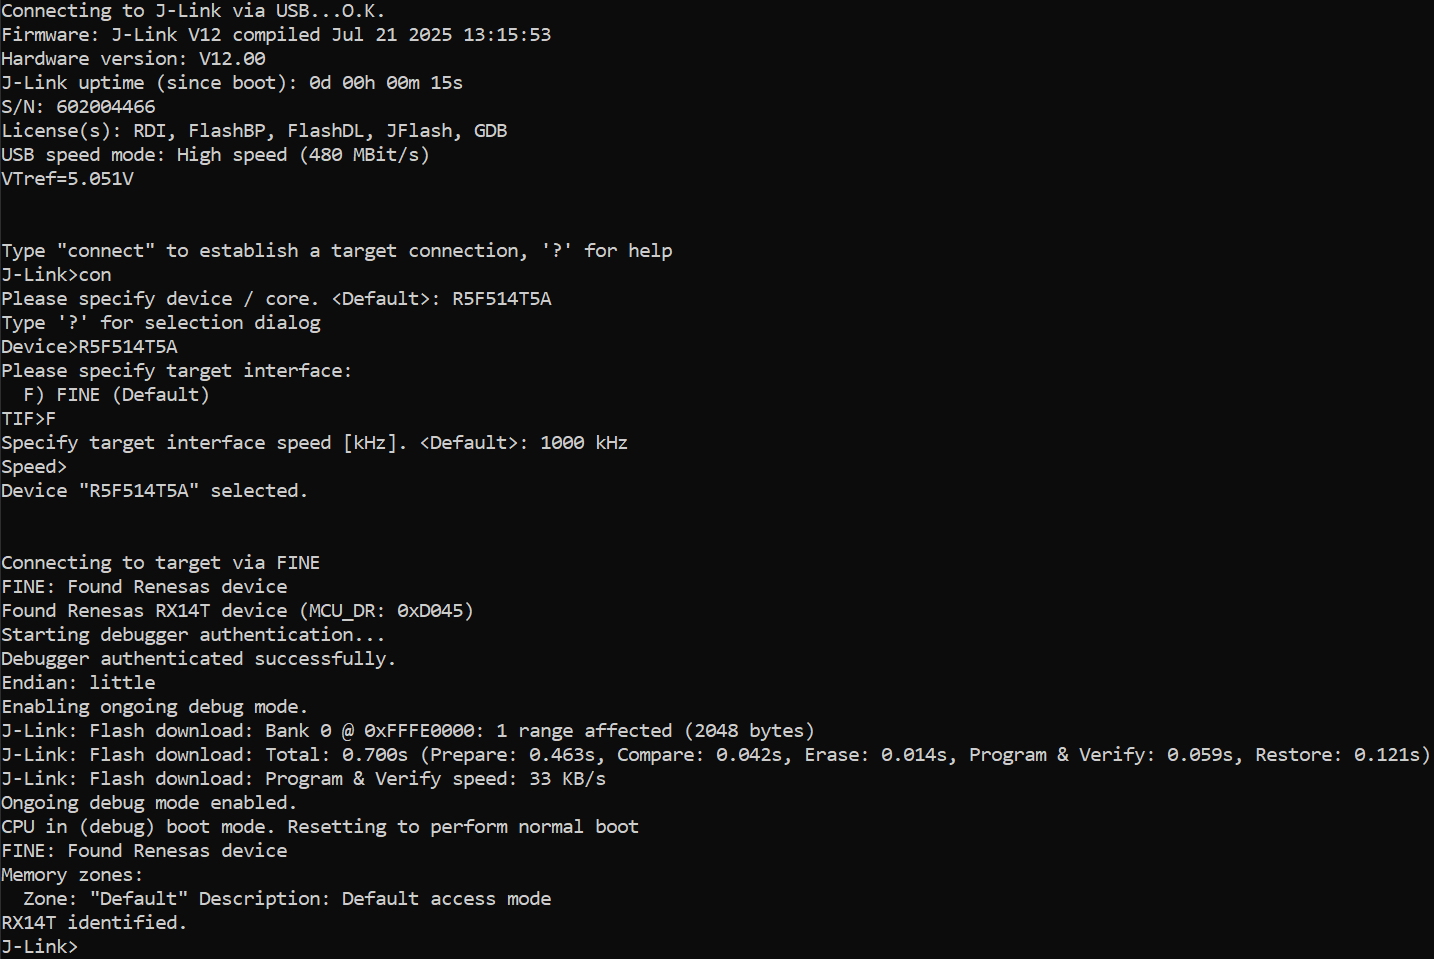Click the Memory zones: heading line
This screenshot has width=1434, height=959.
72,875
